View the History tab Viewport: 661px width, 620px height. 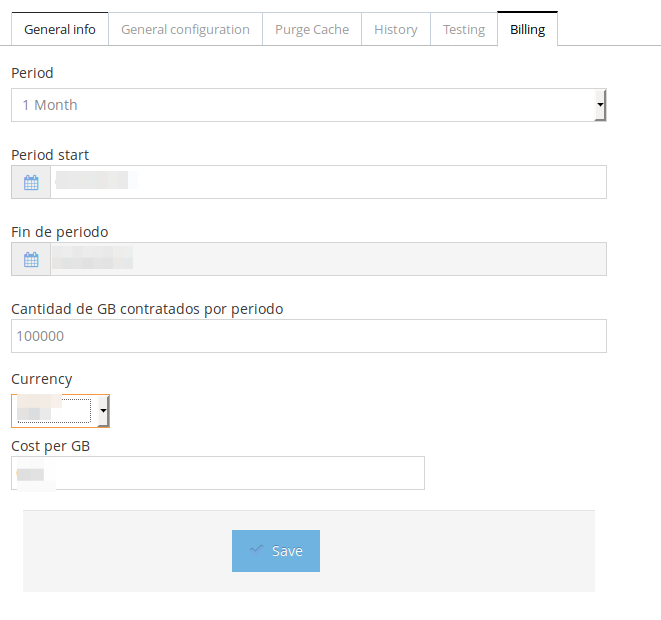point(395,29)
